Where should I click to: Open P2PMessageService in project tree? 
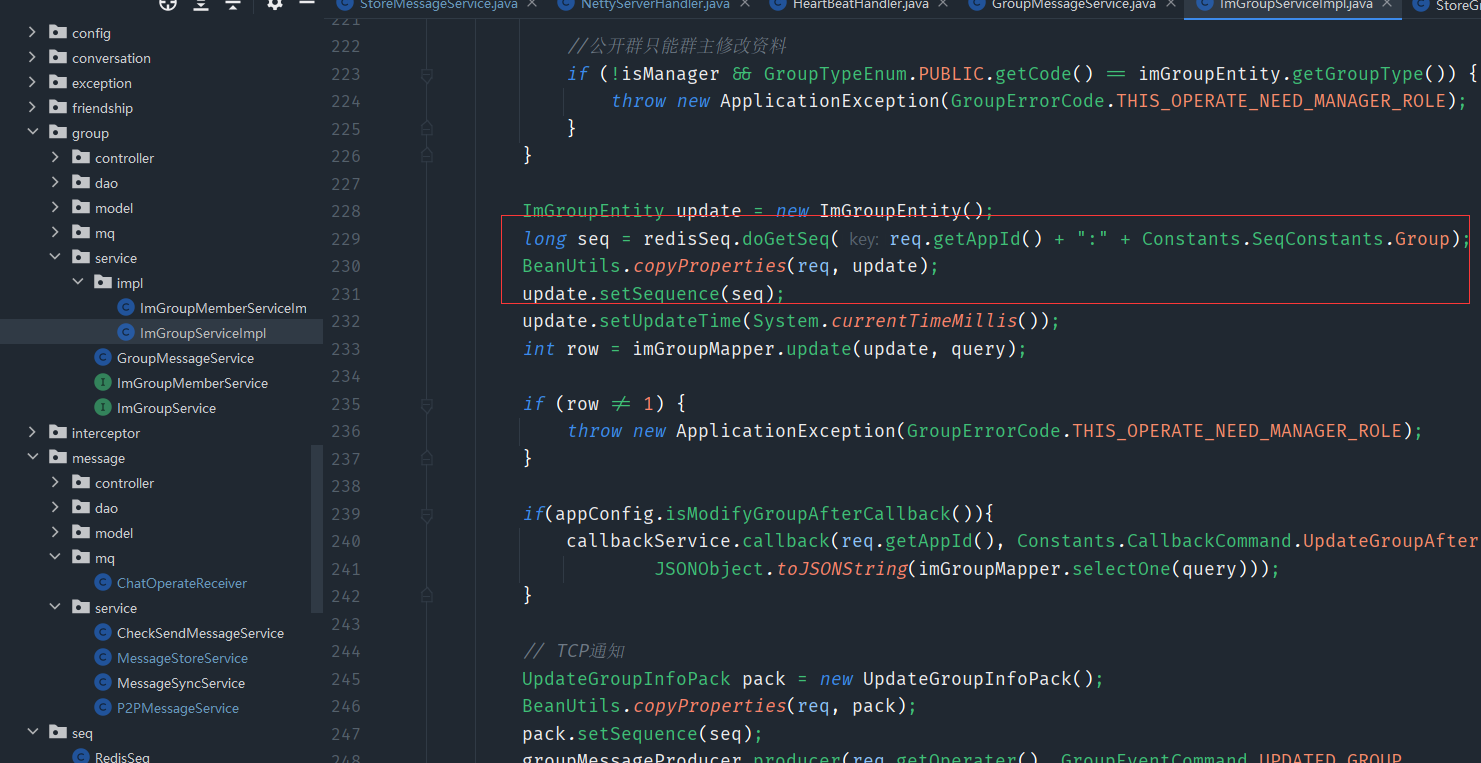click(x=178, y=708)
